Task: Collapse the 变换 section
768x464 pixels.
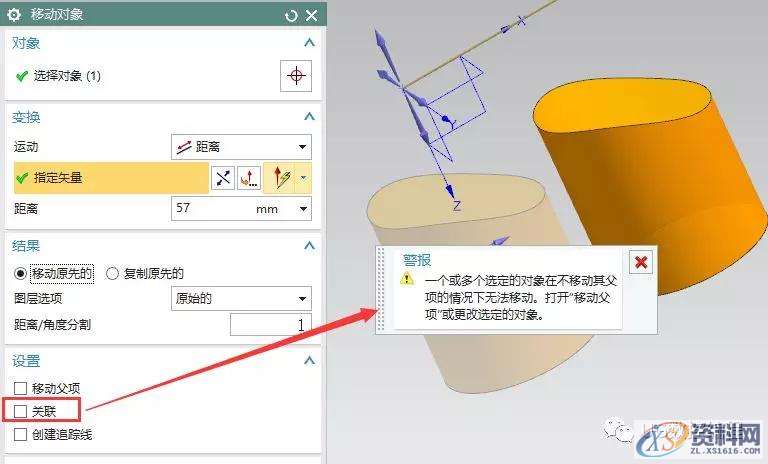Action: pyautogui.click(x=309, y=118)
